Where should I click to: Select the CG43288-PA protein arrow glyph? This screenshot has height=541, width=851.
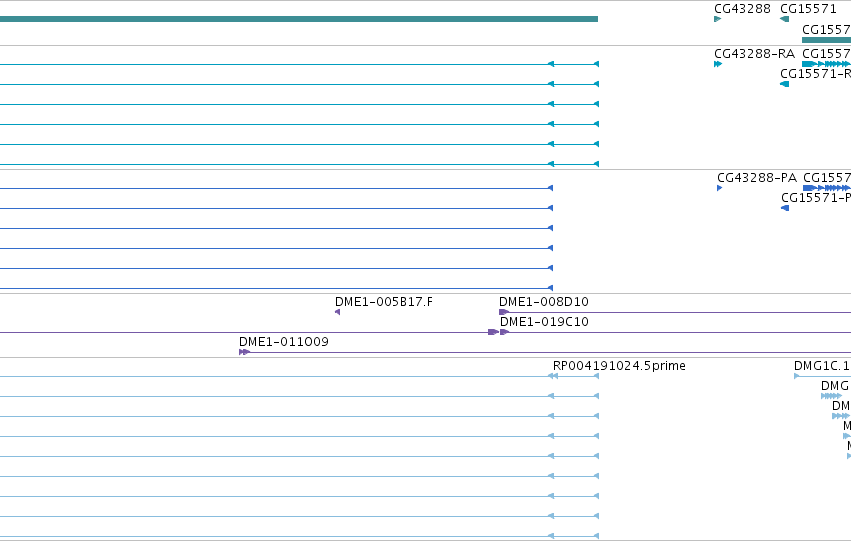pyautogui.click(x=720, y=188)
